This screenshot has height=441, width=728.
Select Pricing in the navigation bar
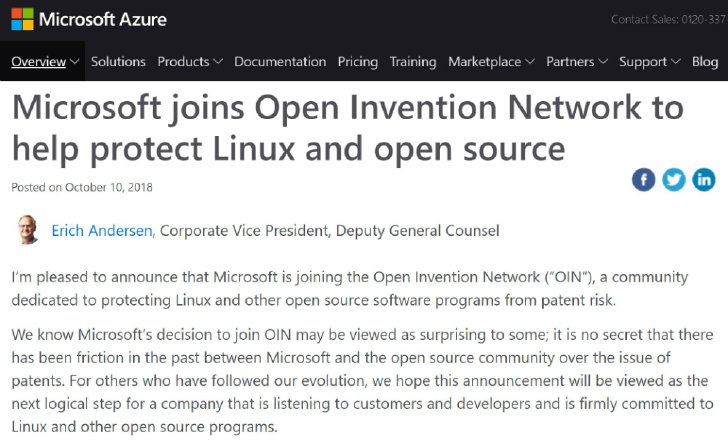(358, 62)
